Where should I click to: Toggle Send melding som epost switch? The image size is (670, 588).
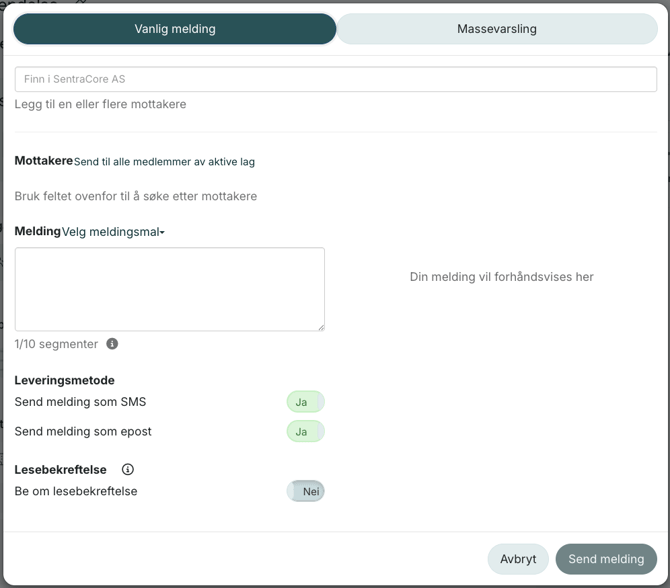tap(305, 432)
